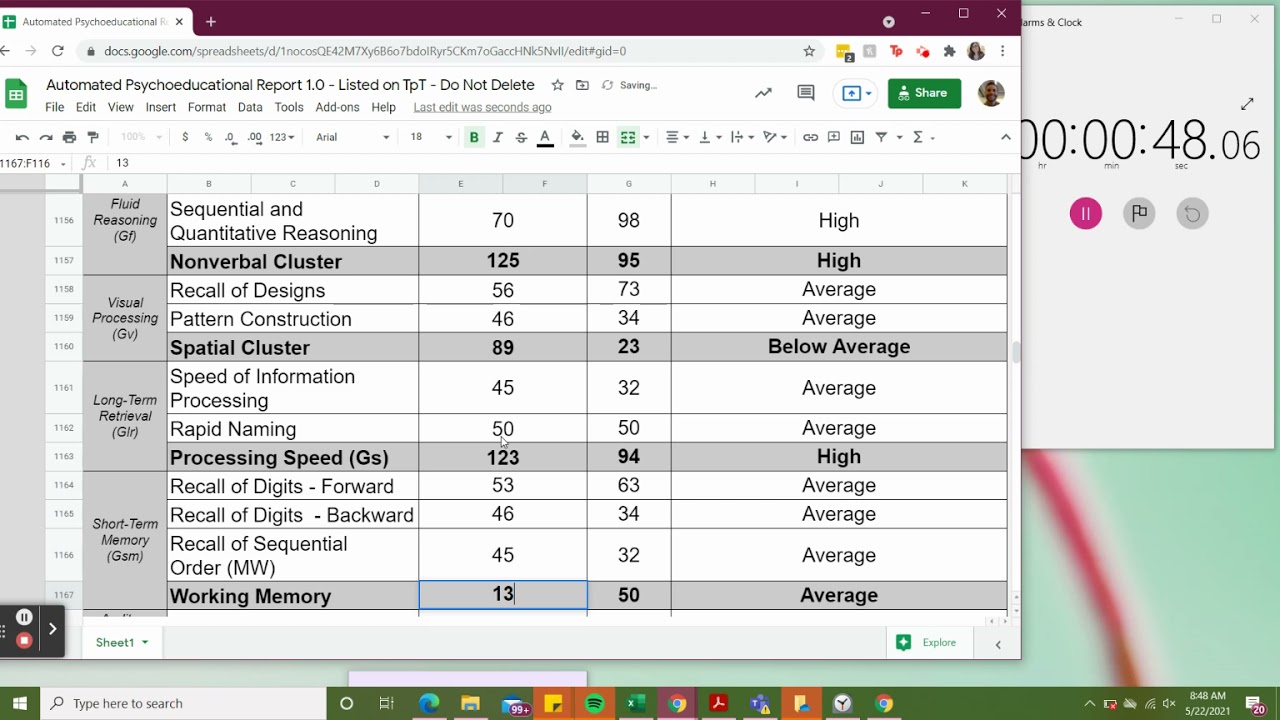
Task: Open vertical align dropdown
Action: point(710,137)
